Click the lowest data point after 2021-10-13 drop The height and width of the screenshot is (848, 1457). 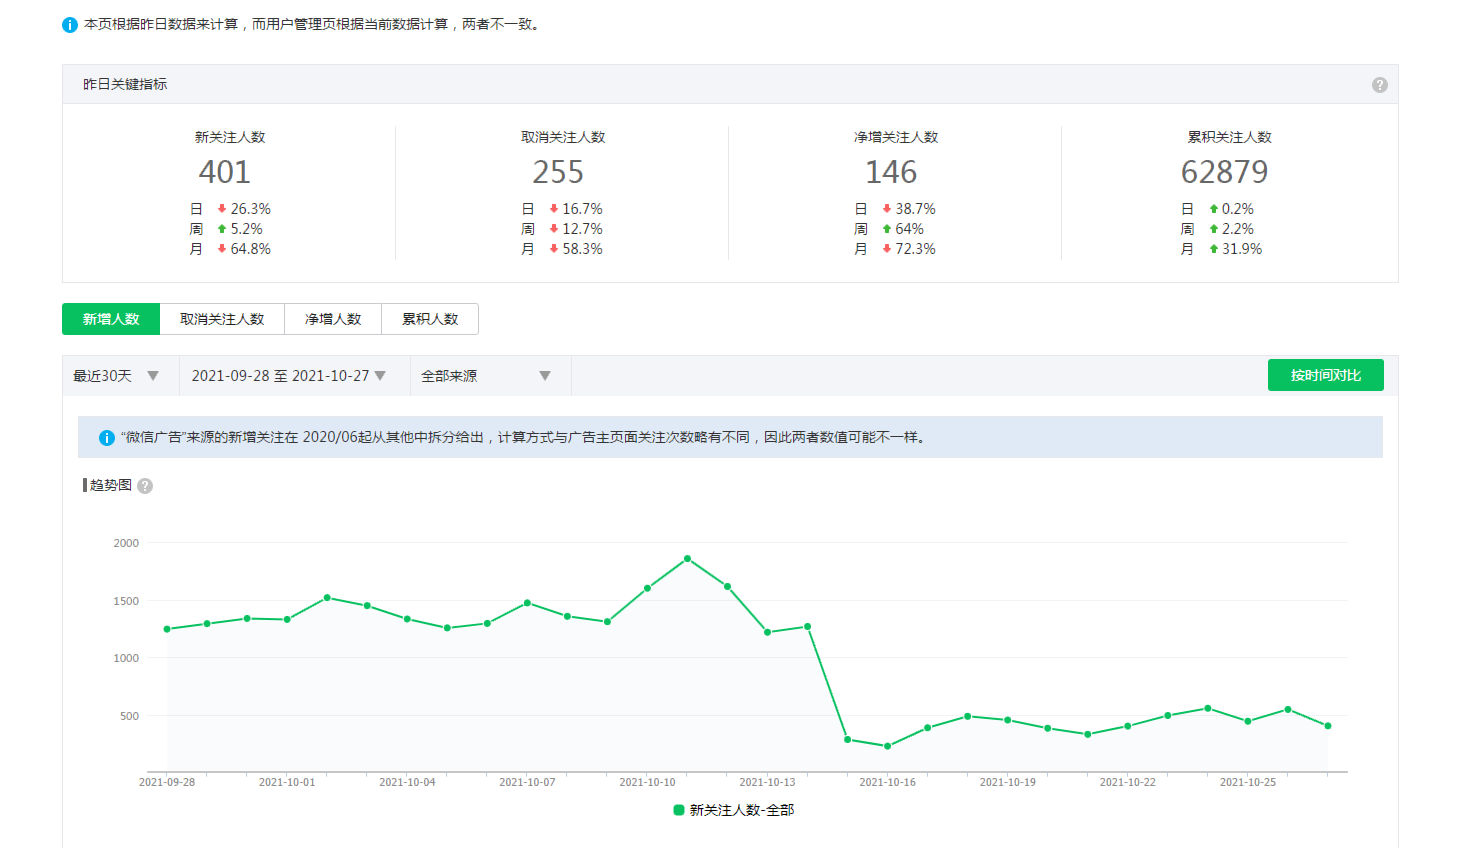coord(887,746)
